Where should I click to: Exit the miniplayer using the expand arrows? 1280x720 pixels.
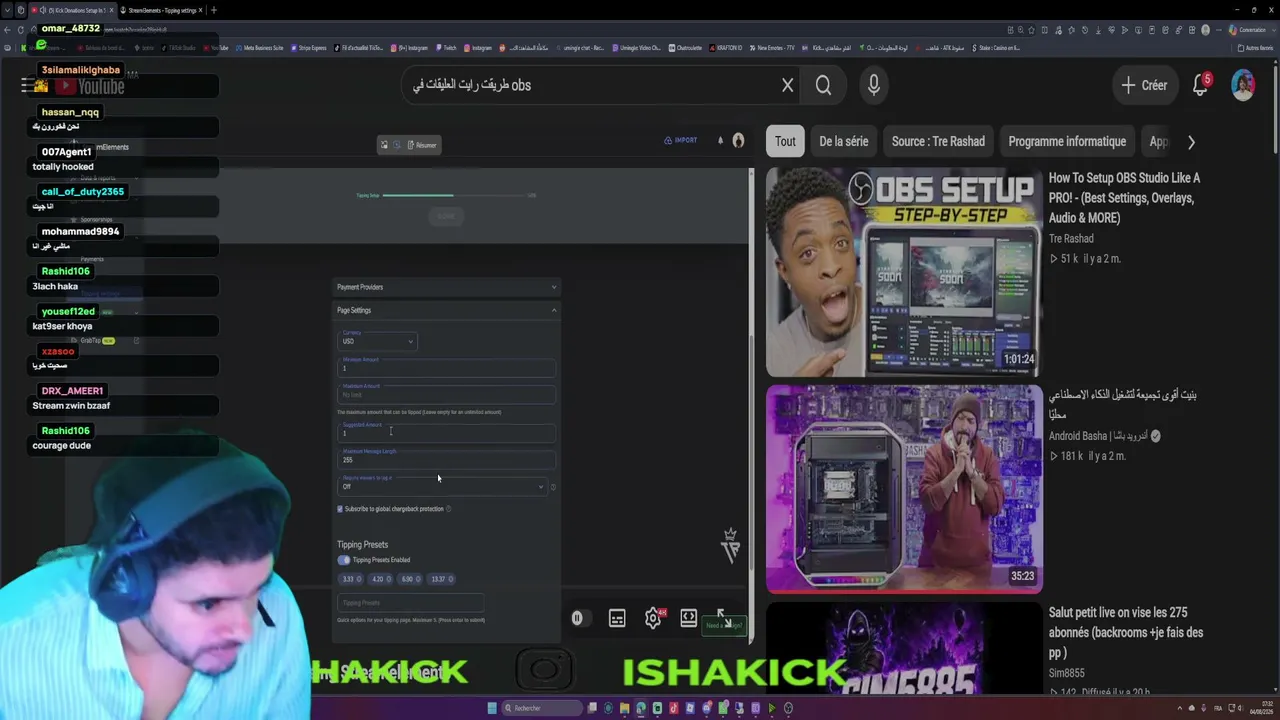722,617
